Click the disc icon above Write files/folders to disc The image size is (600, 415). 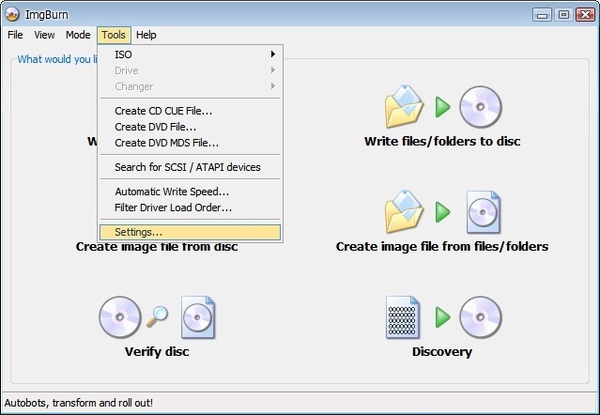coord(481,107)
